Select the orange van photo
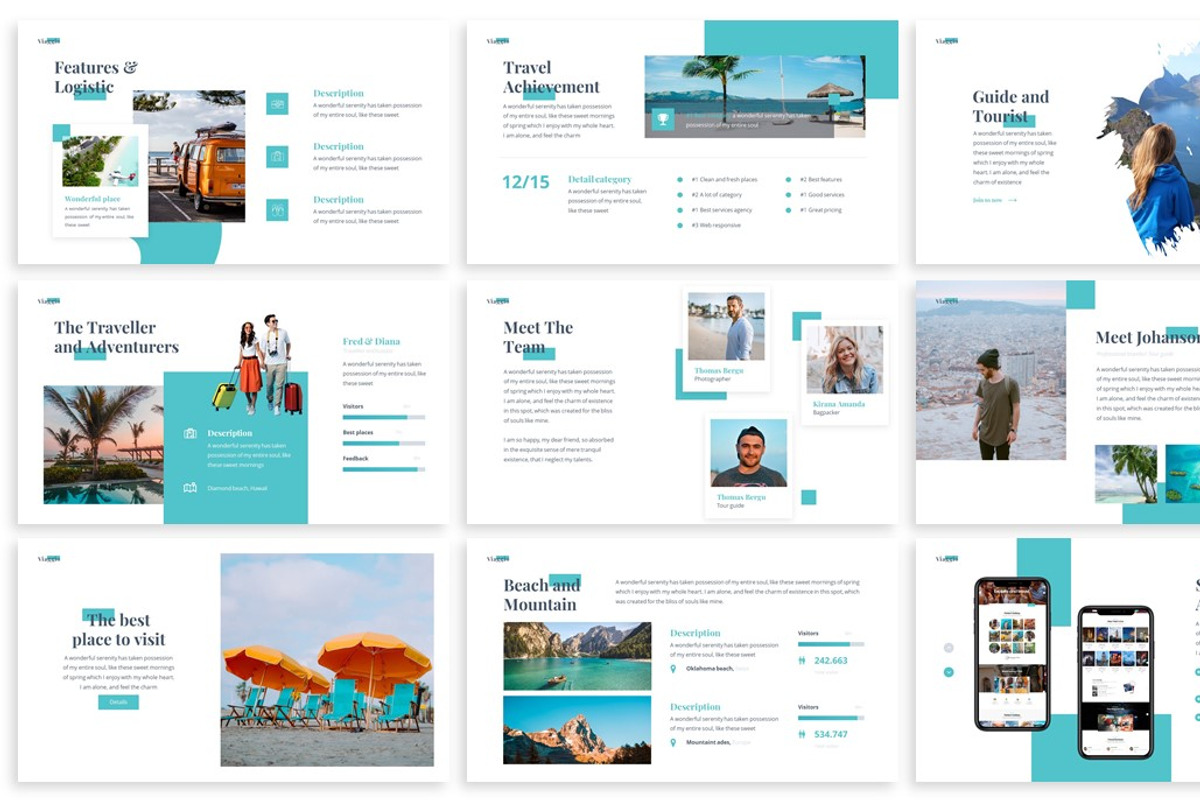 pyautogui.click(x=189, y=156)
